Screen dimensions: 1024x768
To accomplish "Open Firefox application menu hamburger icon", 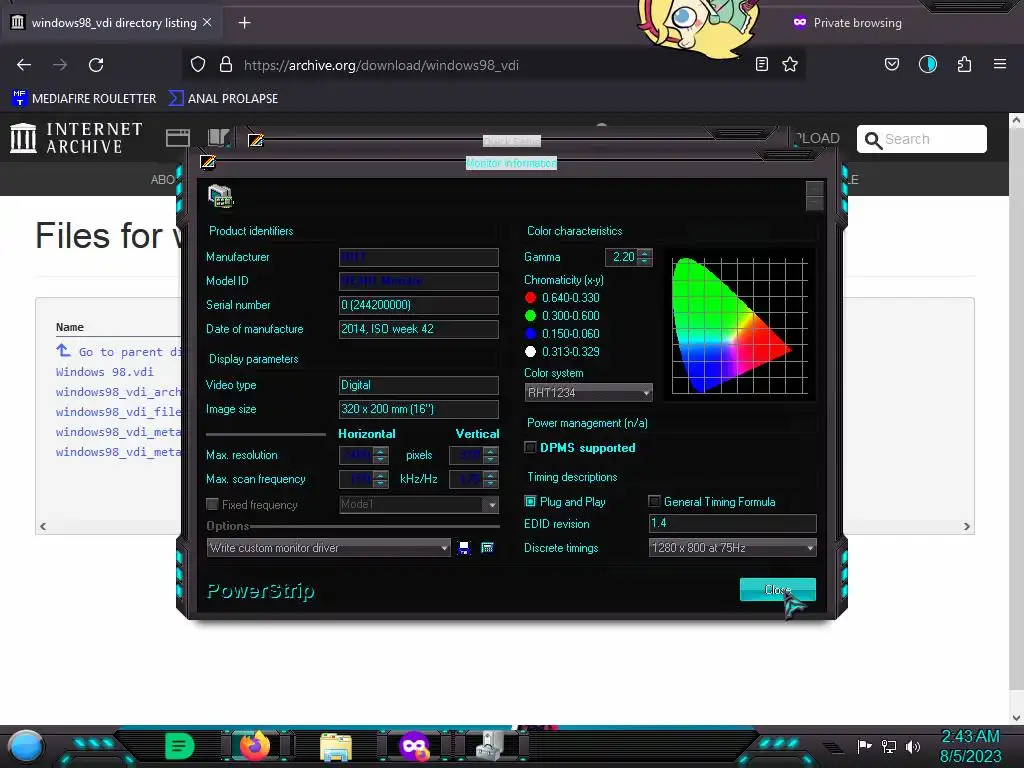I will pos(1000,64).
